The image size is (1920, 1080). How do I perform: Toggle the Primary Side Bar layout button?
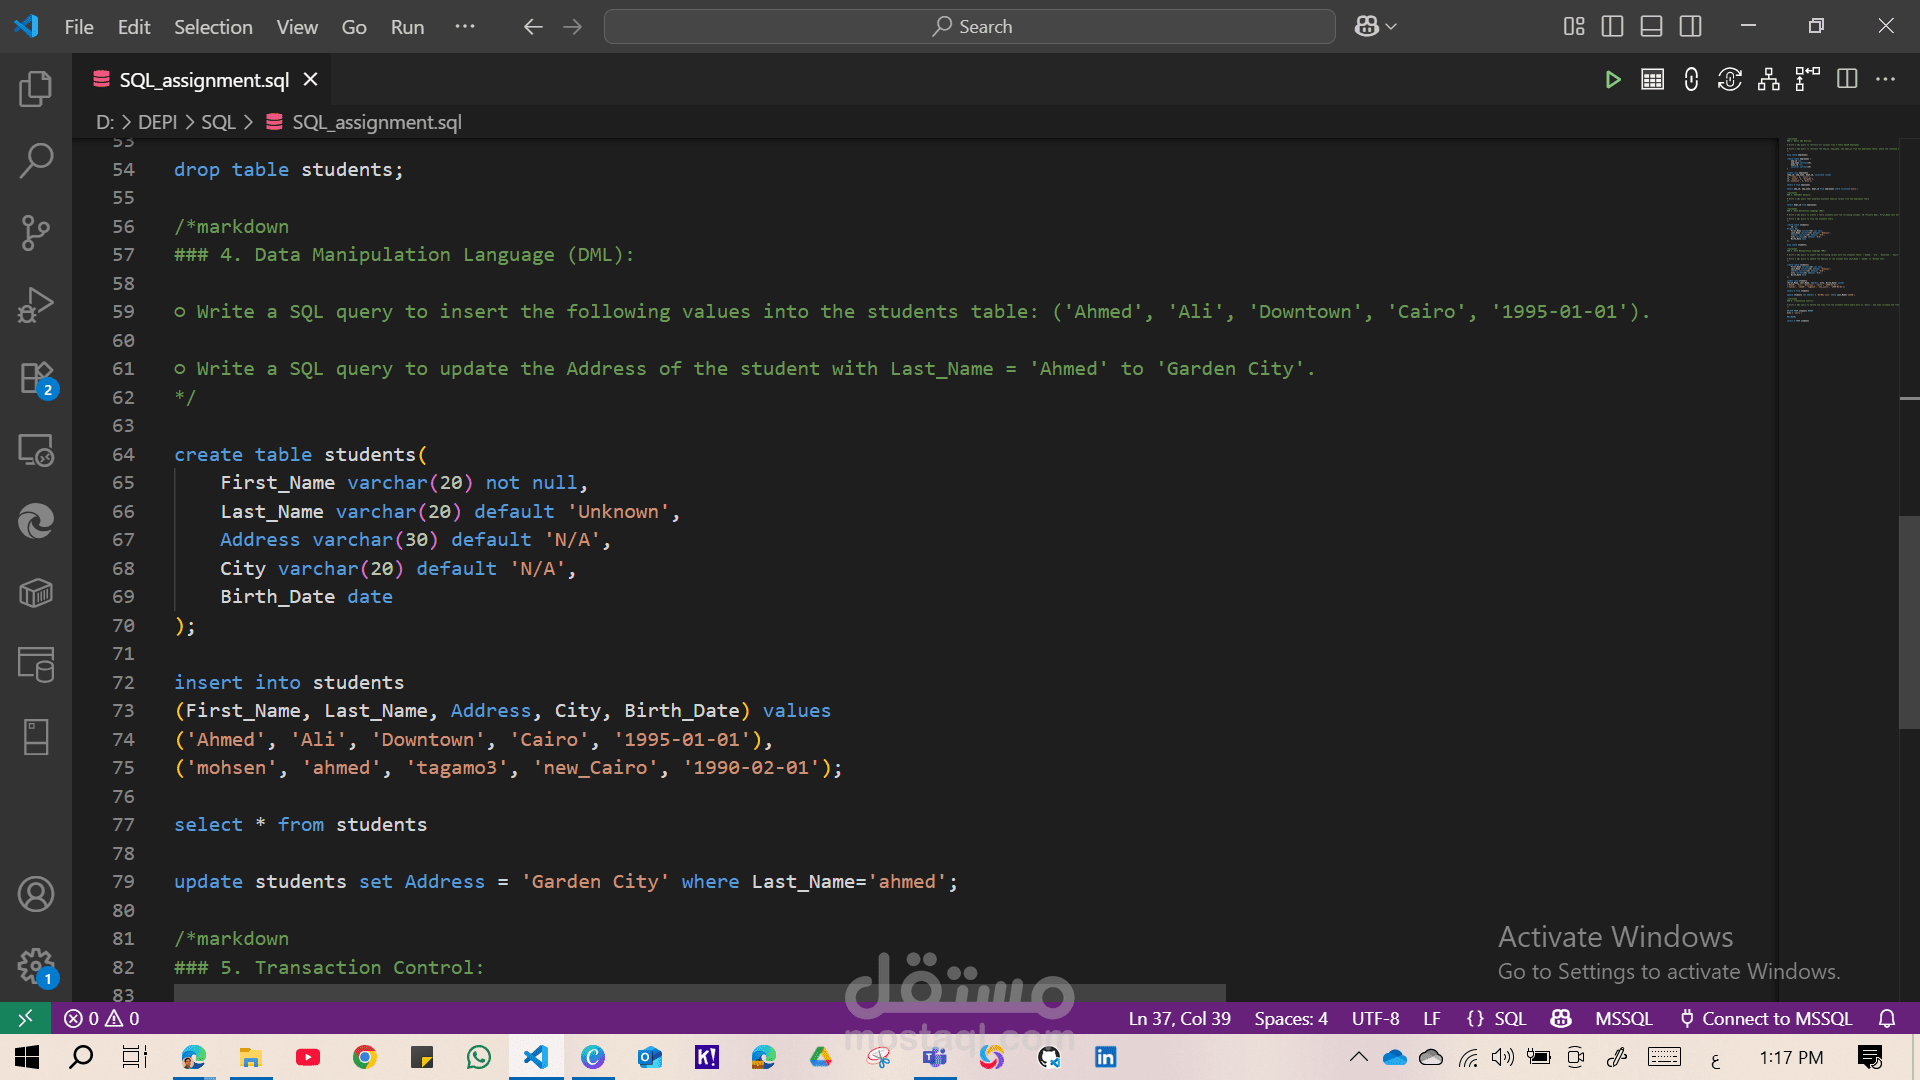click(x=1612, y=27)
